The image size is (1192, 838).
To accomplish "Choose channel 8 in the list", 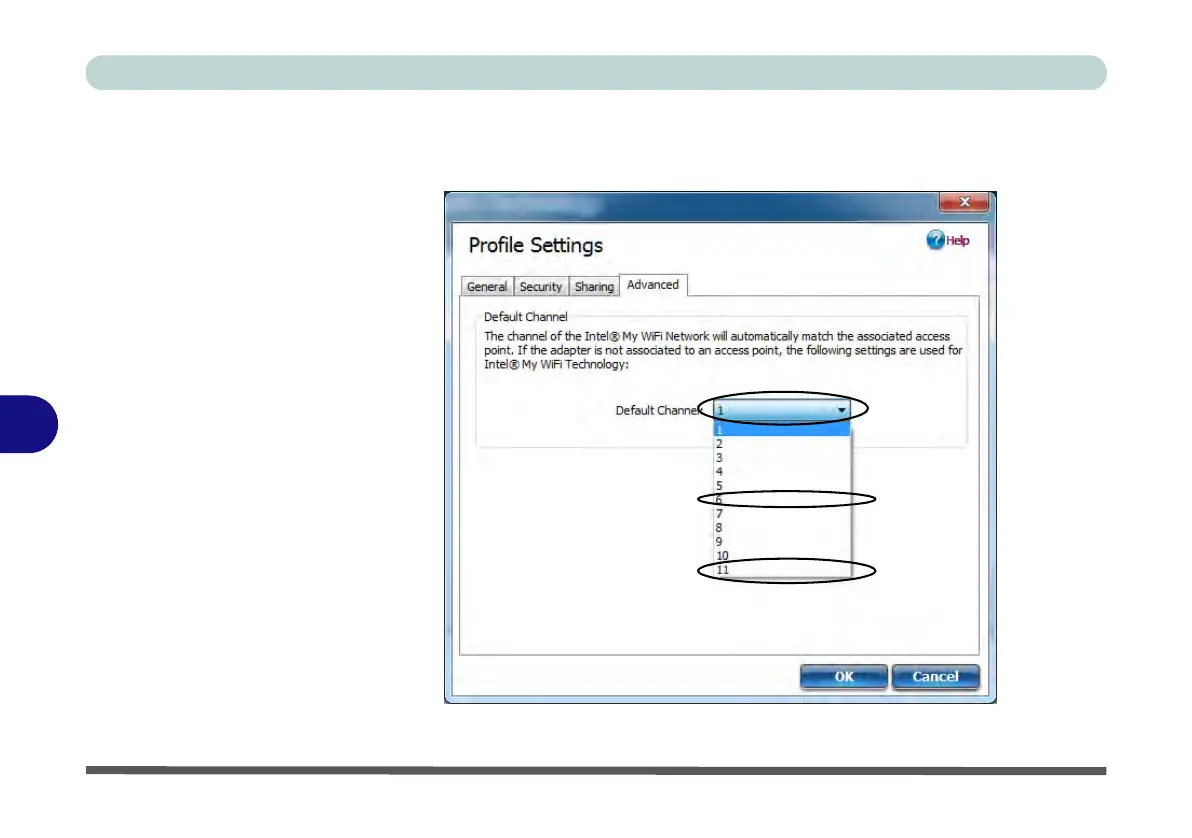I will (781, 528).
